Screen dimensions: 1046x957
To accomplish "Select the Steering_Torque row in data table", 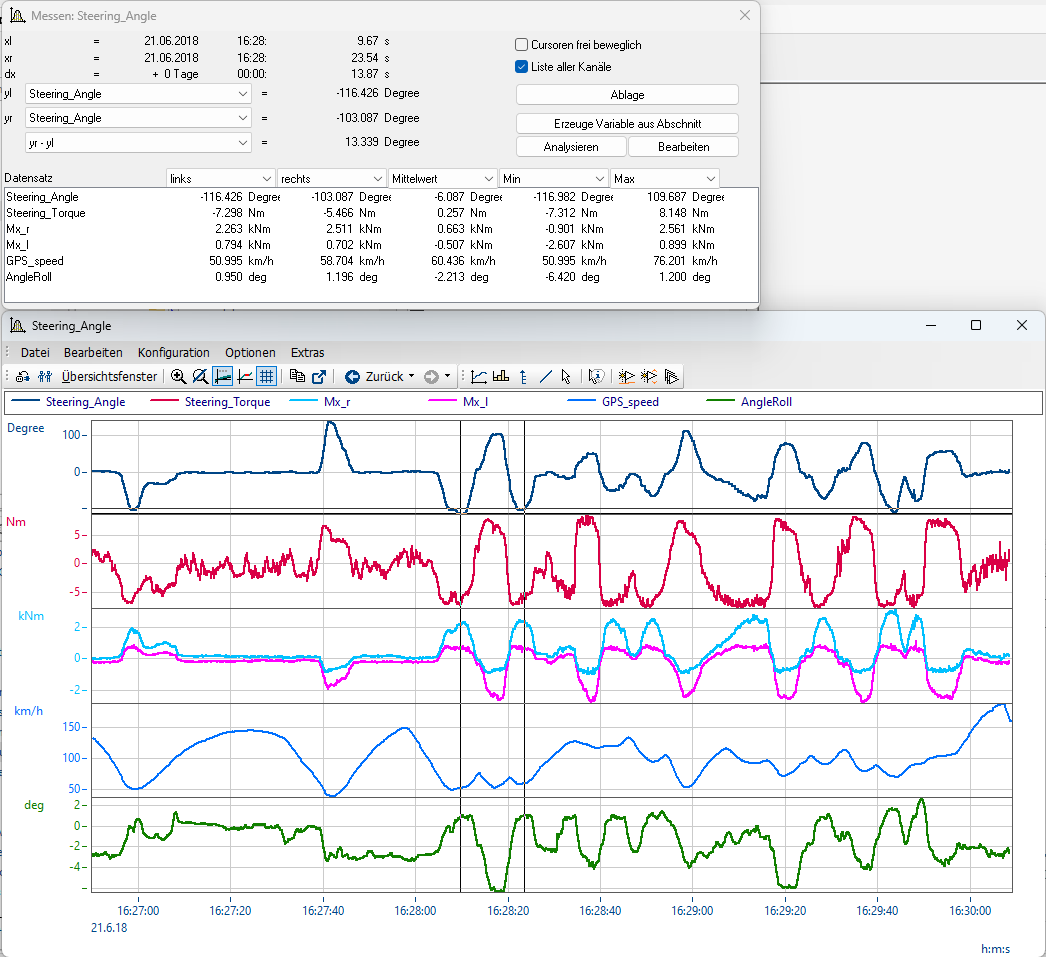I will [46, 213].
